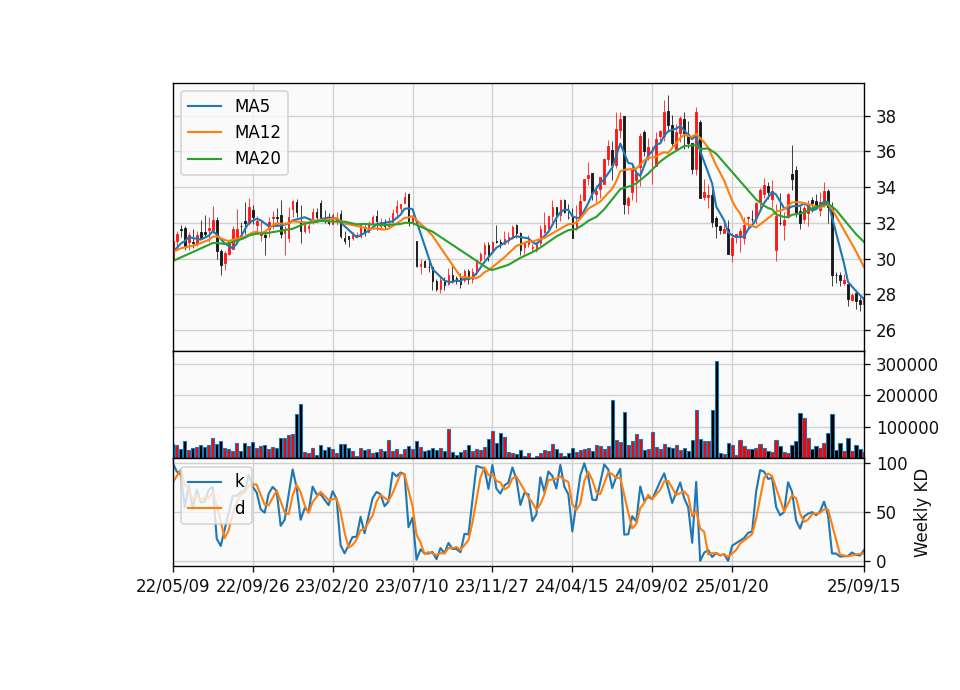Click the price axis value 26
960x690 pixels.
886,331
